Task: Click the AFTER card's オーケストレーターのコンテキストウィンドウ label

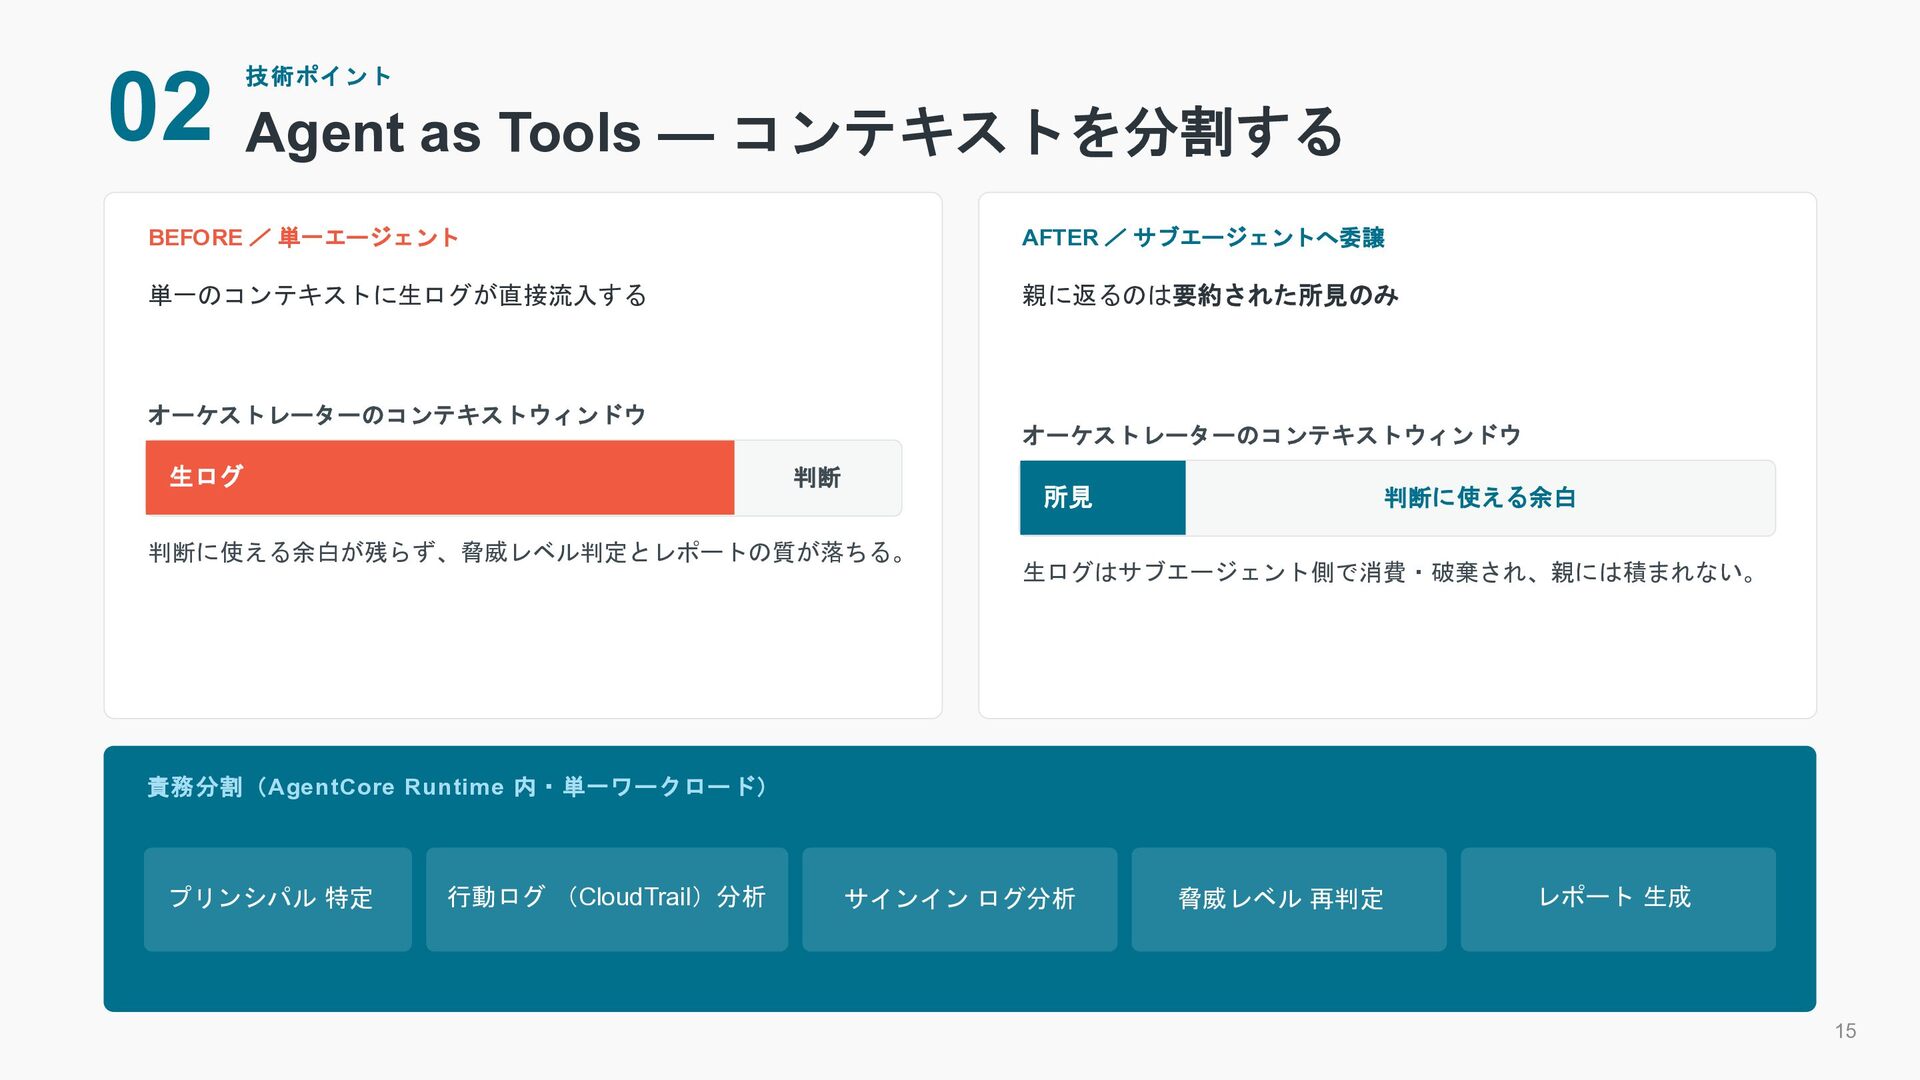Action: click(x=1271, y=435)
